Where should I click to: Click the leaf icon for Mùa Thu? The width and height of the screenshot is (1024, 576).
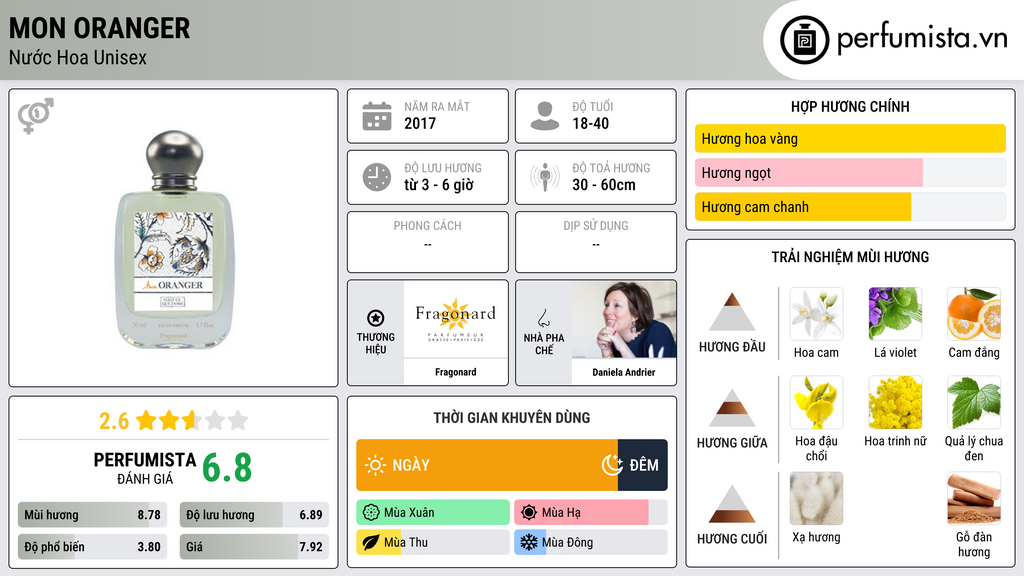[371, 542]
